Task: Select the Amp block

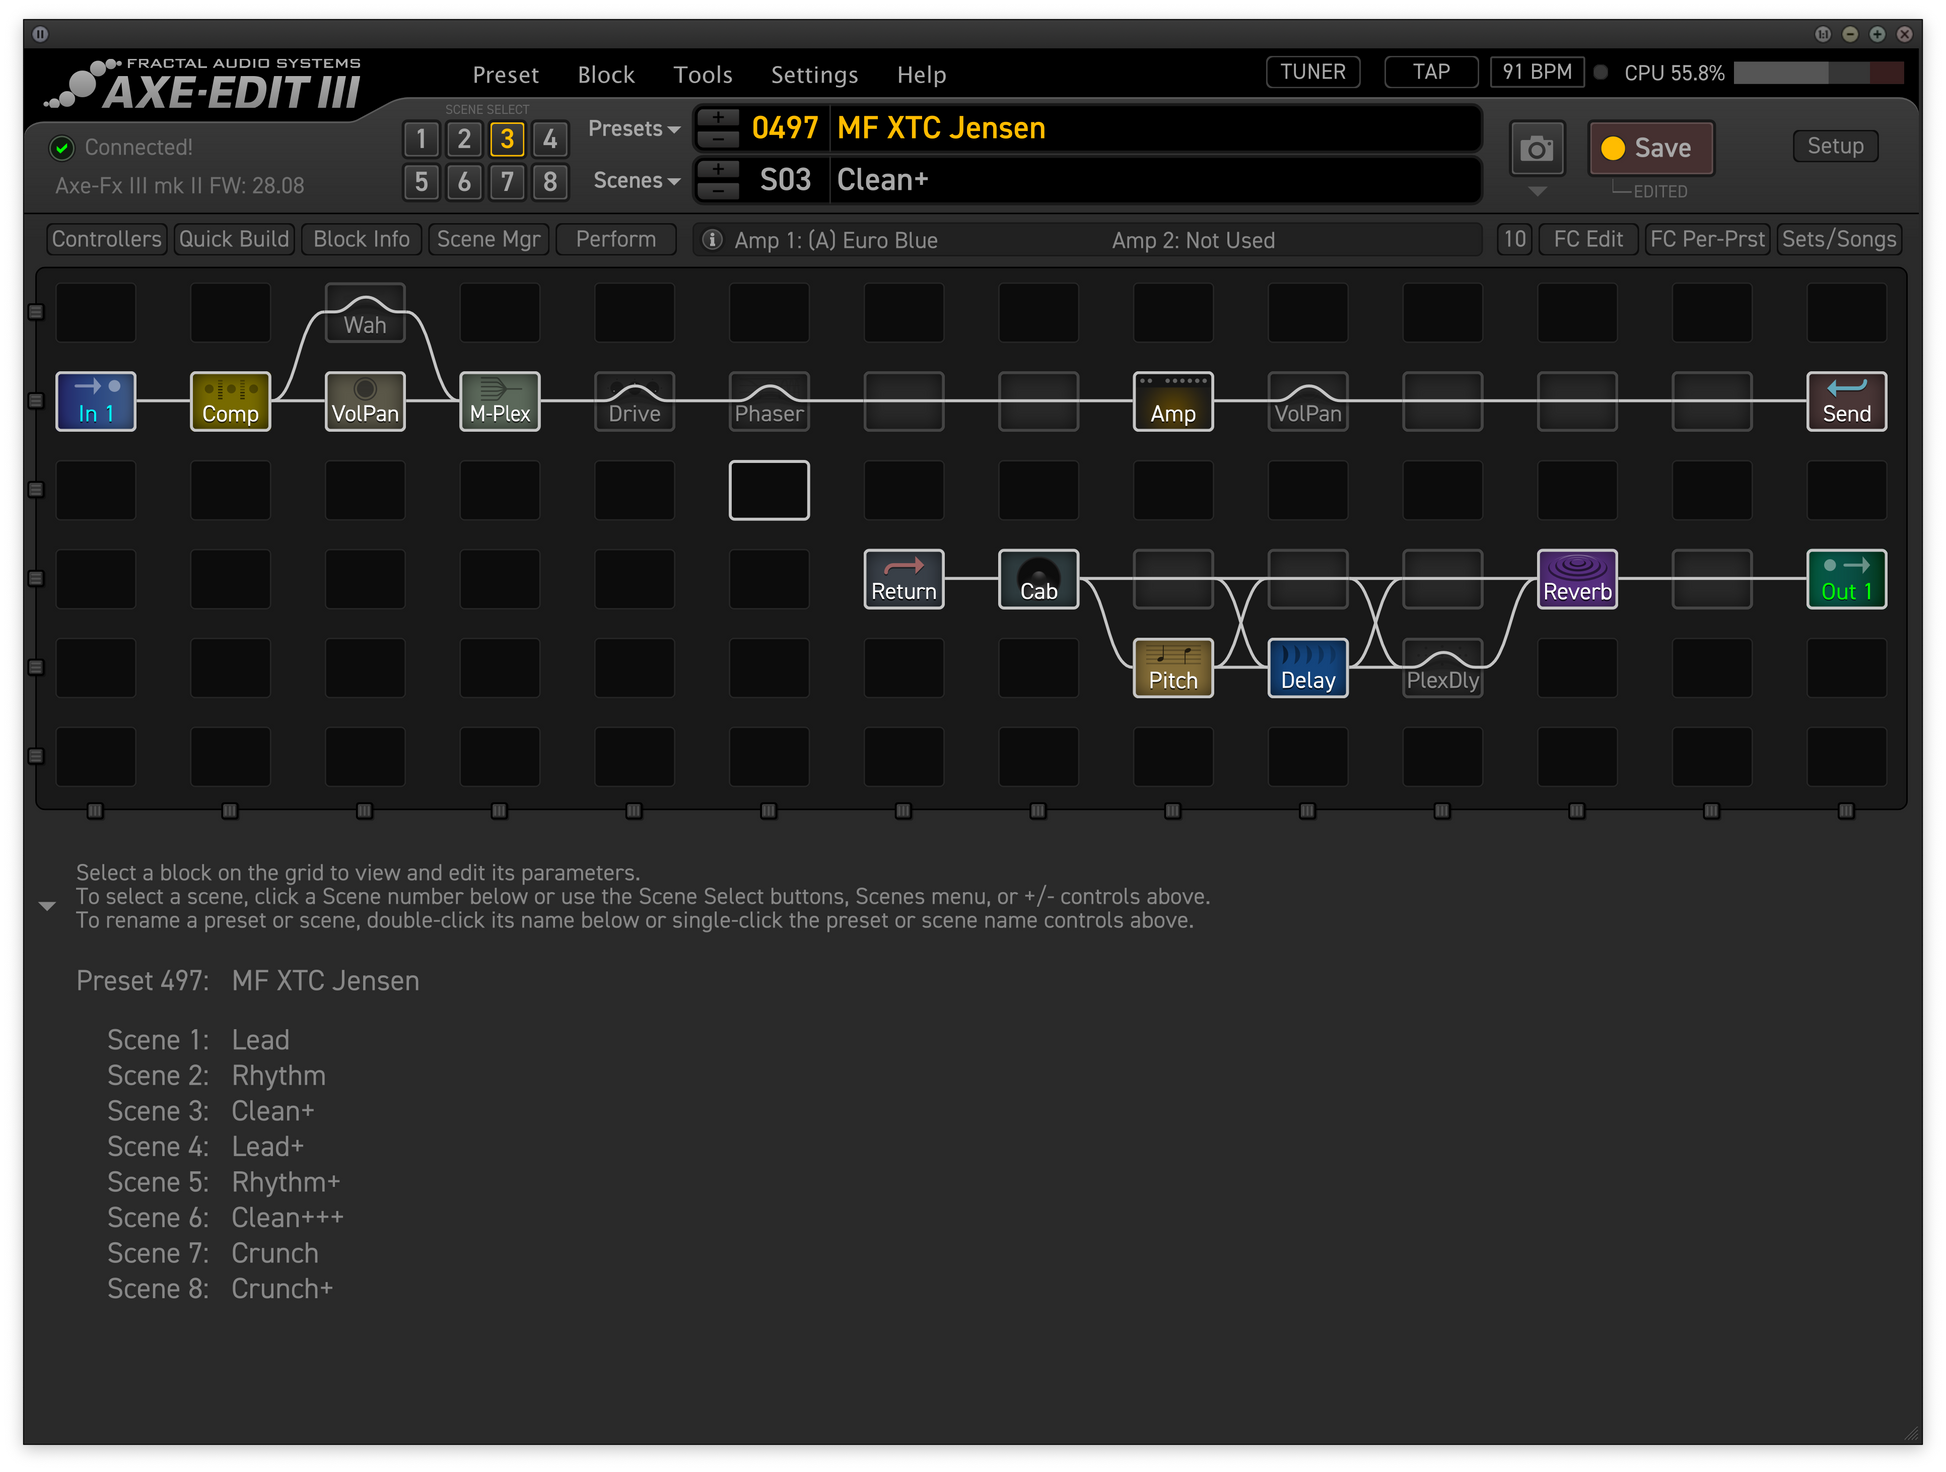Action: (1172, 401)
